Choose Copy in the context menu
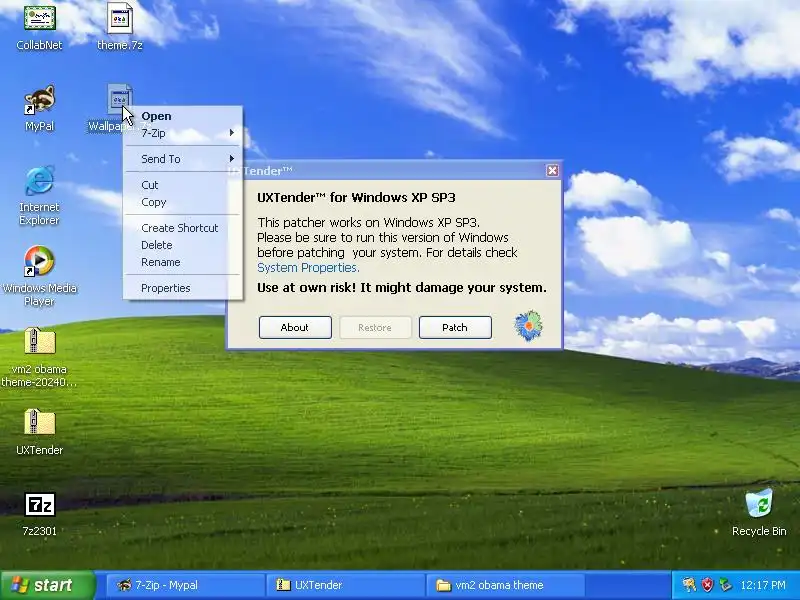800x600 pixels. click(x=183, y=202)
